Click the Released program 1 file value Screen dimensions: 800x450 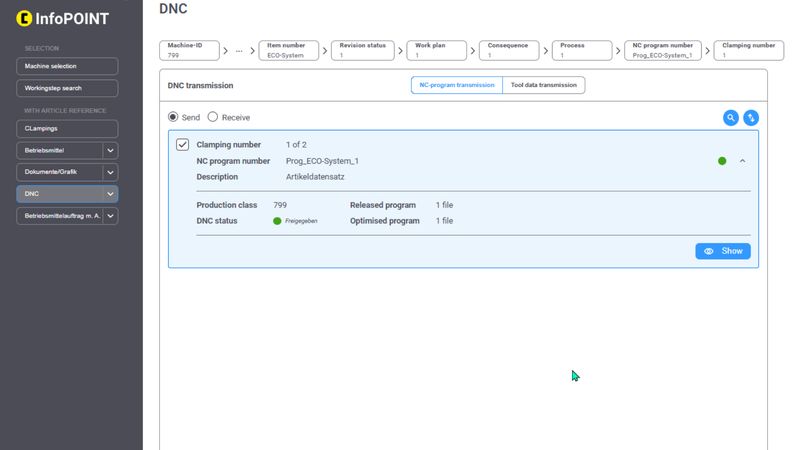[x=444, y=205]
